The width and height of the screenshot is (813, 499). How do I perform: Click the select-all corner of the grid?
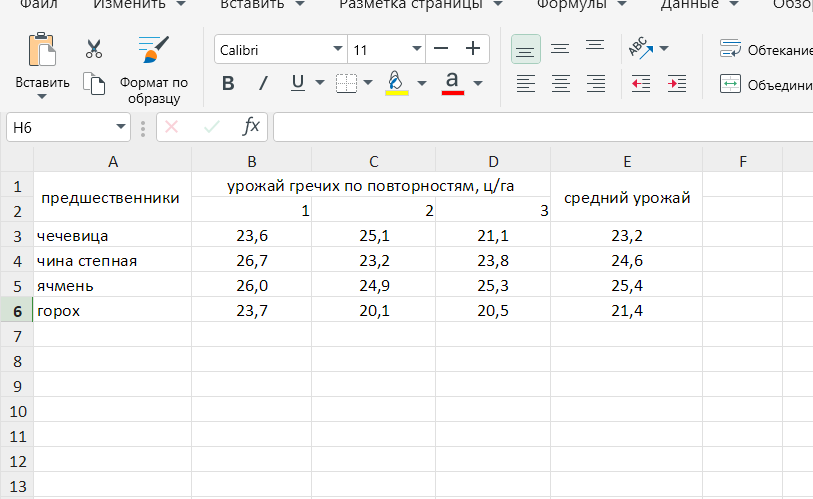point(17,160)
